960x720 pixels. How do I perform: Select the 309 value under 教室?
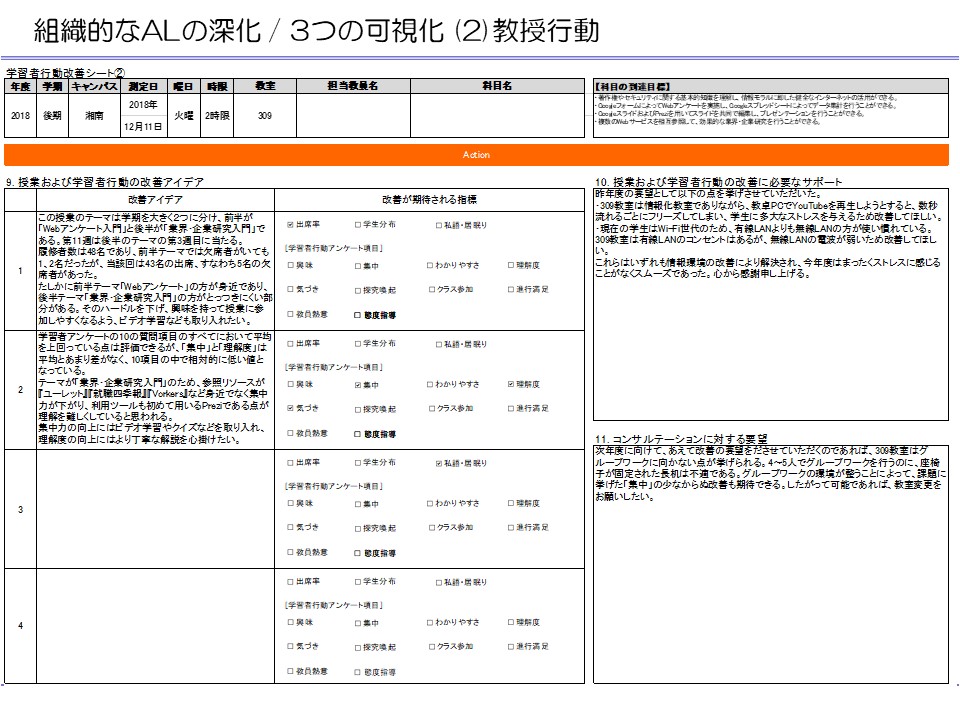[264, 115]
